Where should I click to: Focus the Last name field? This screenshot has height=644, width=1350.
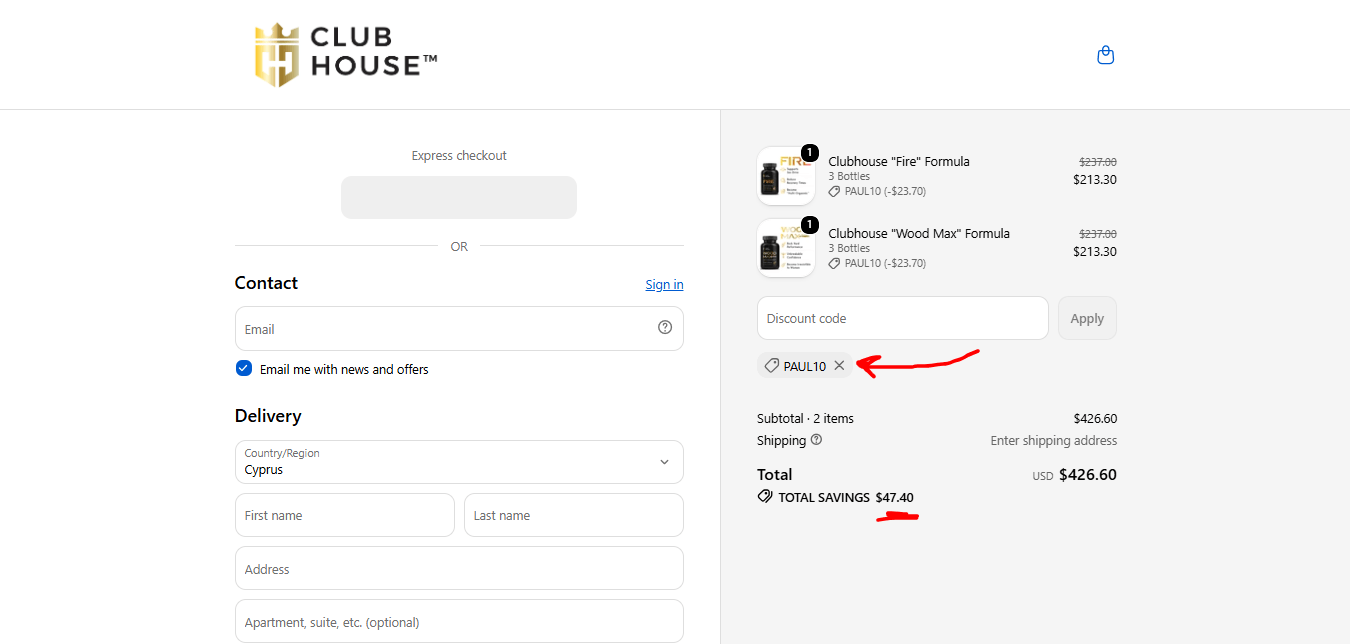point(574,515)
